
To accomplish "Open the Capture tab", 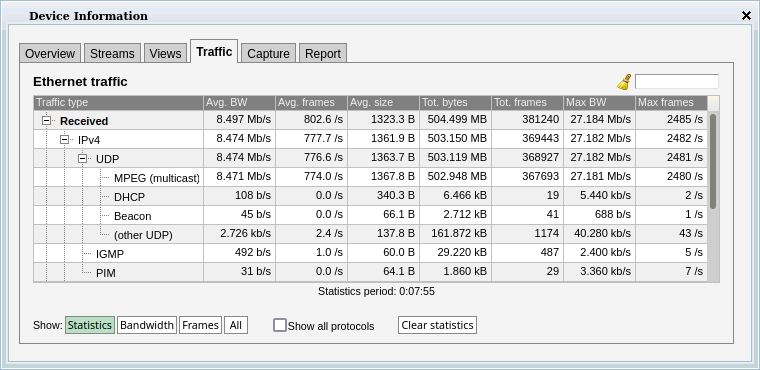I will tap(269, 53).
